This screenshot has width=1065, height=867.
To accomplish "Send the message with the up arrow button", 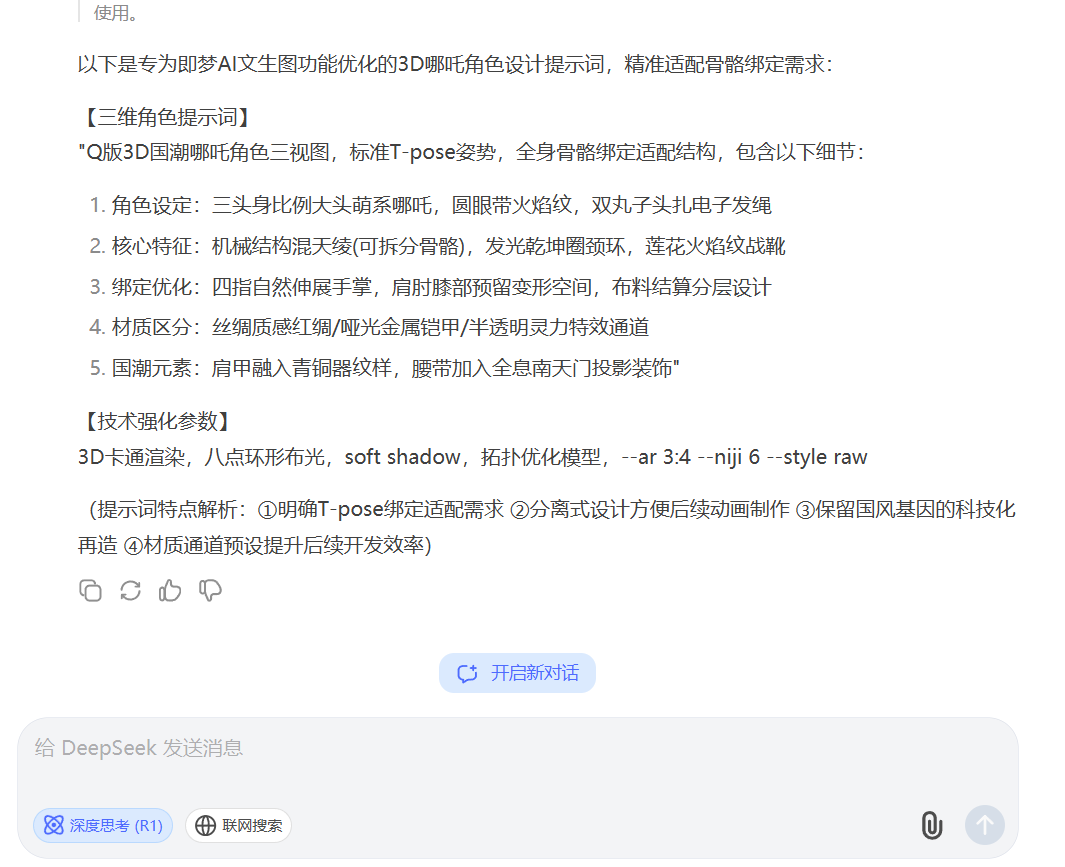I will pyautogui.click(x=985, y=826).
